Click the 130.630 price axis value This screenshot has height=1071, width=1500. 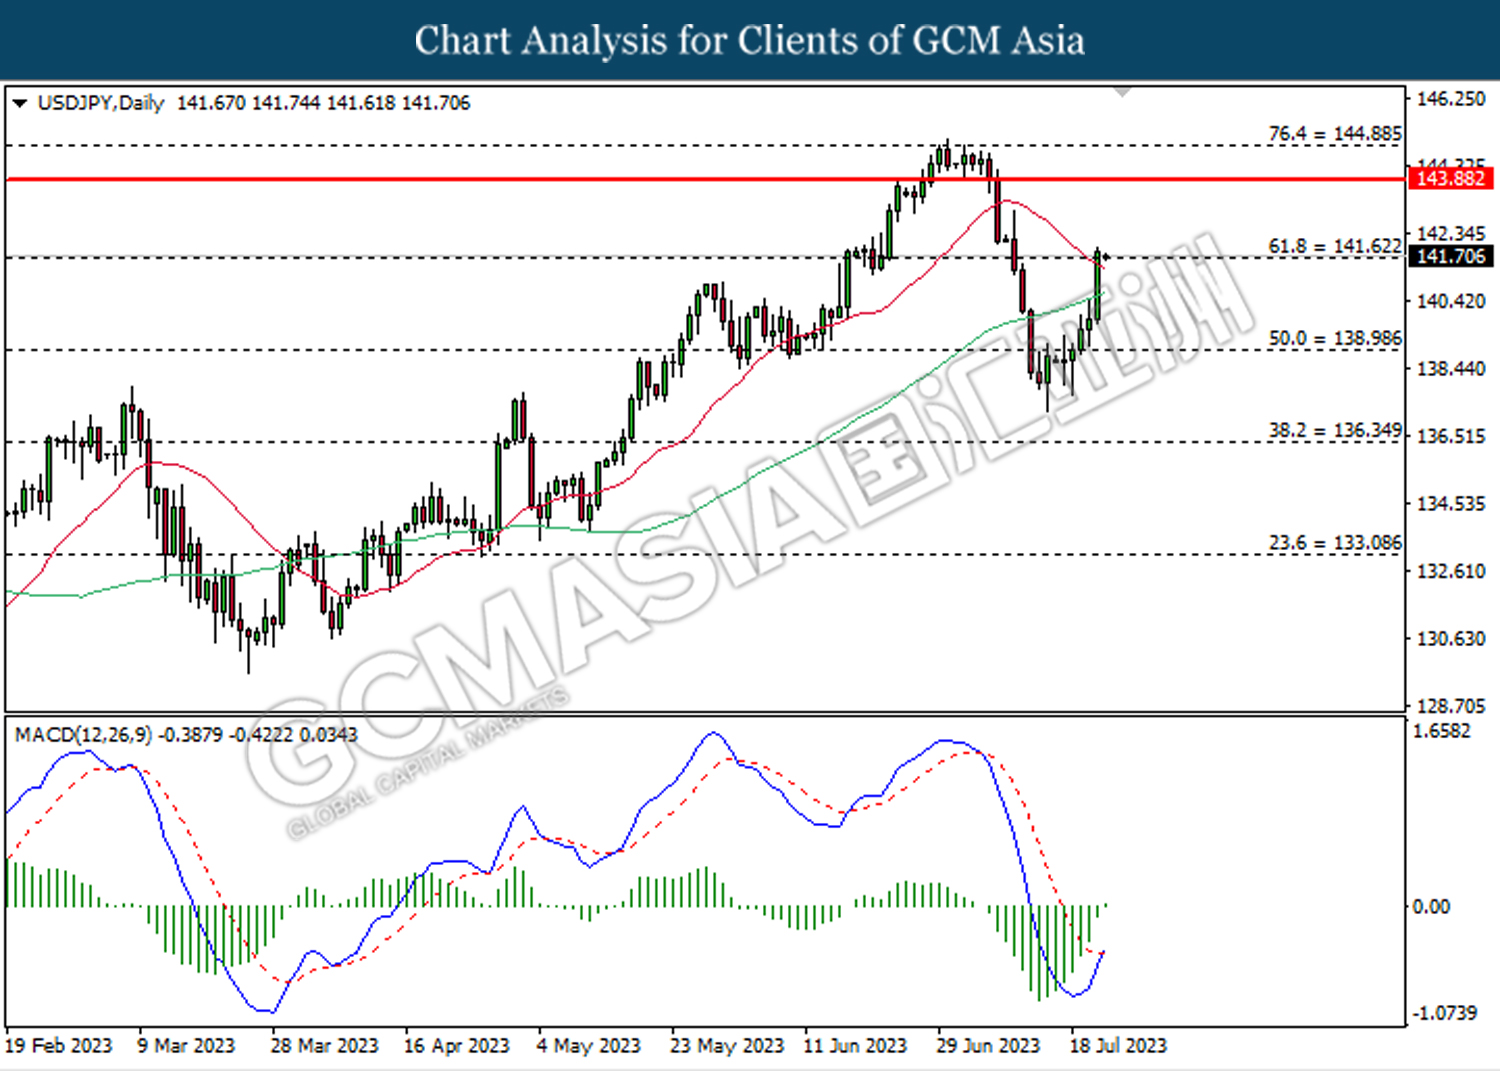(1451, 638)
